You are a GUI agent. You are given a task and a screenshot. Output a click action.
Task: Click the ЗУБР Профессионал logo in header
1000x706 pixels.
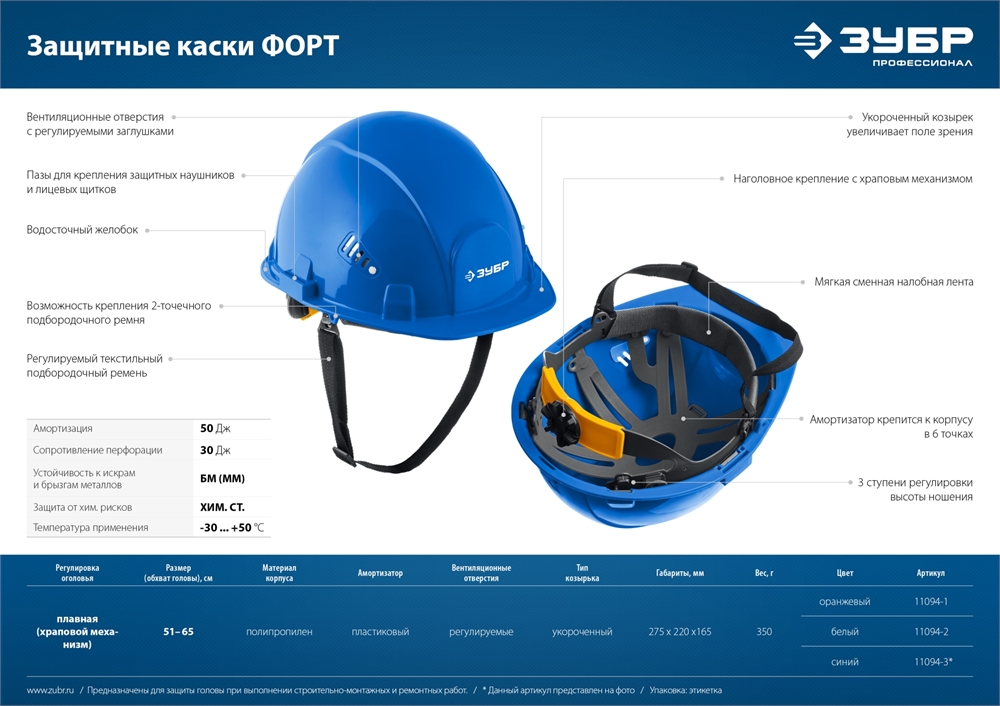[883, 44]
